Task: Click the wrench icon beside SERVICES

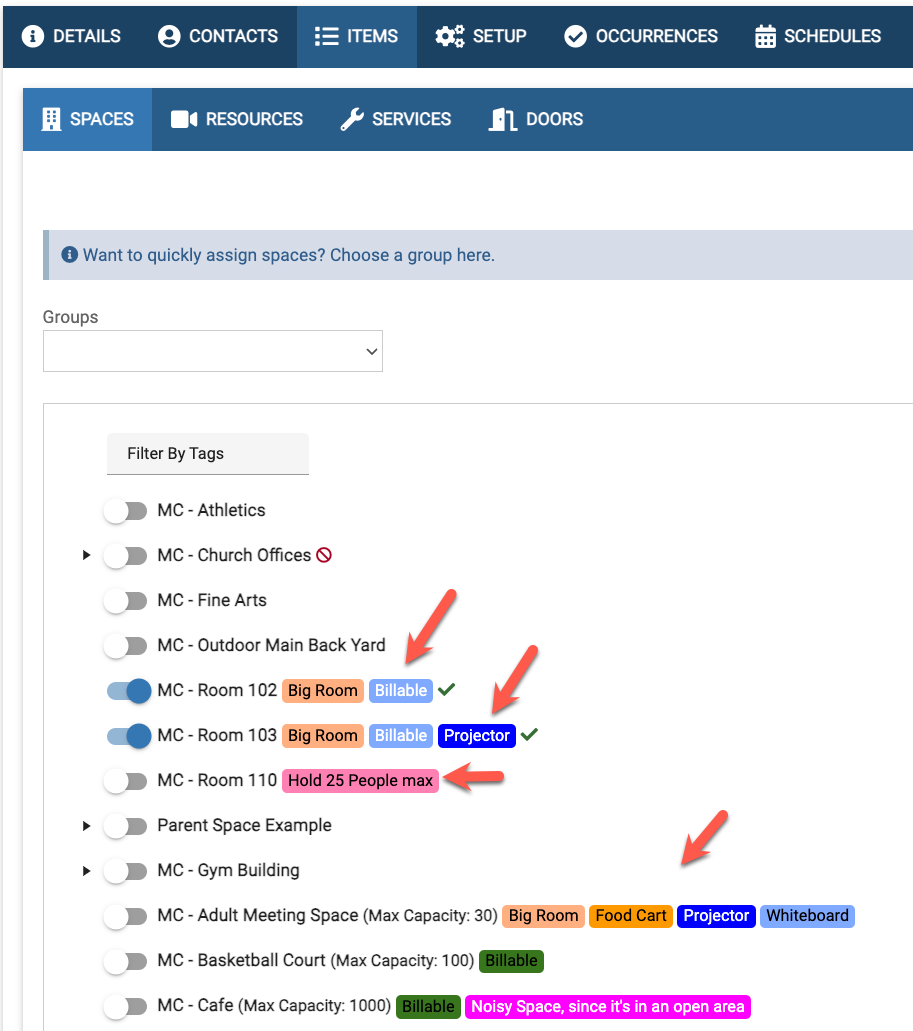Action: pyautogui.click(x=354, y=119)
